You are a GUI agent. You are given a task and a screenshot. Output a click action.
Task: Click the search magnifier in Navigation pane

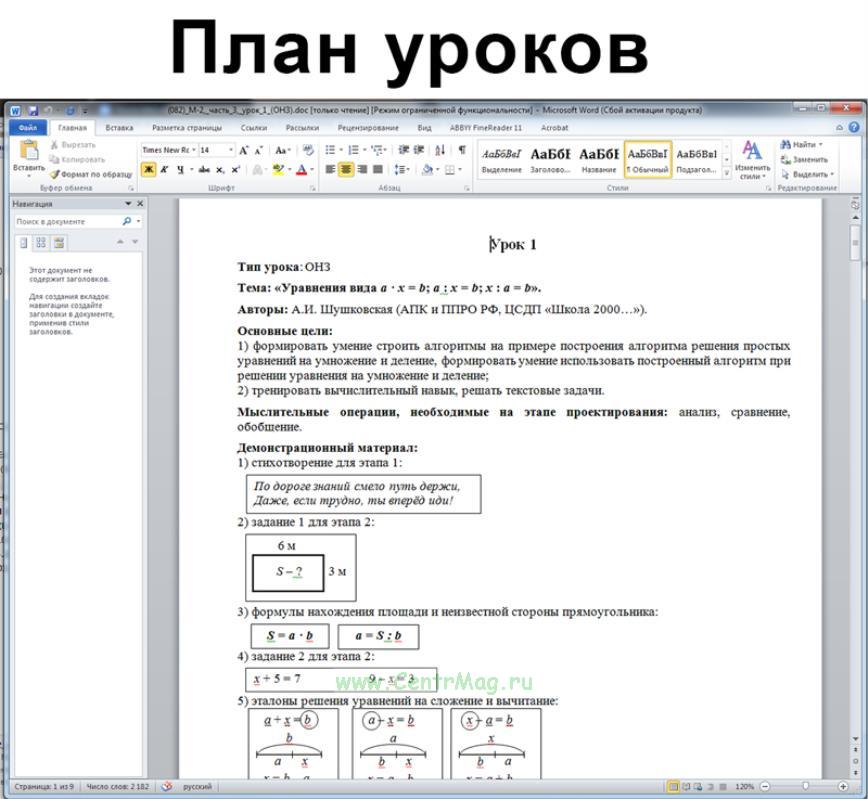(x=127, y=221)
